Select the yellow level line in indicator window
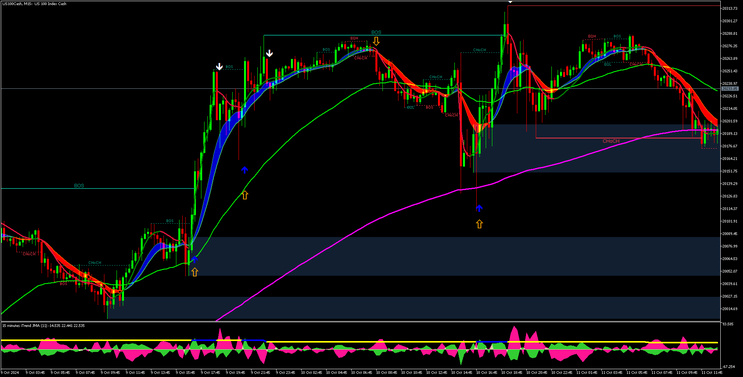The width and height of the screenshot is (743, 377). pyautogui.click(x=360, y=341)
